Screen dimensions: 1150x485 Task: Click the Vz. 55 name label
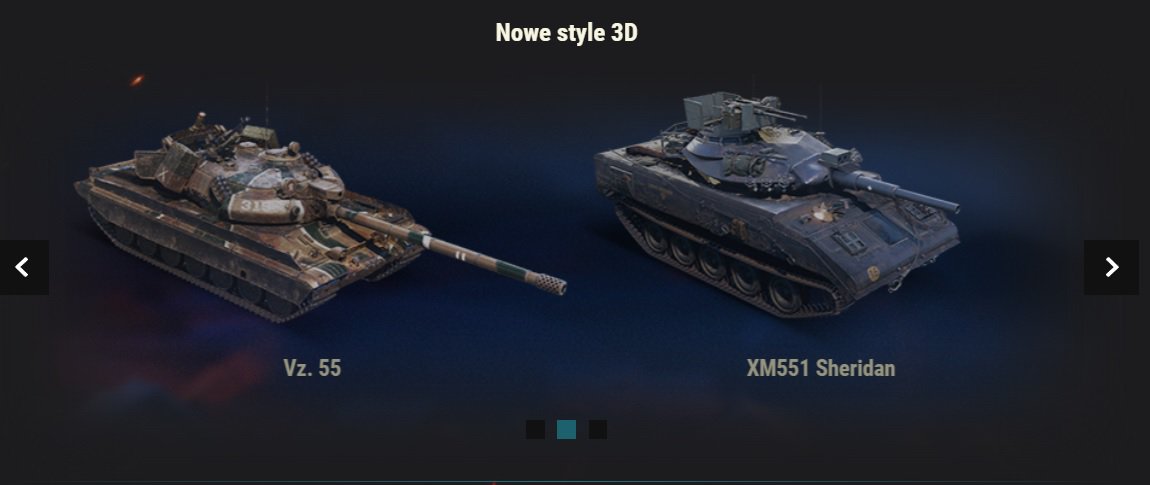click(312, 368)
